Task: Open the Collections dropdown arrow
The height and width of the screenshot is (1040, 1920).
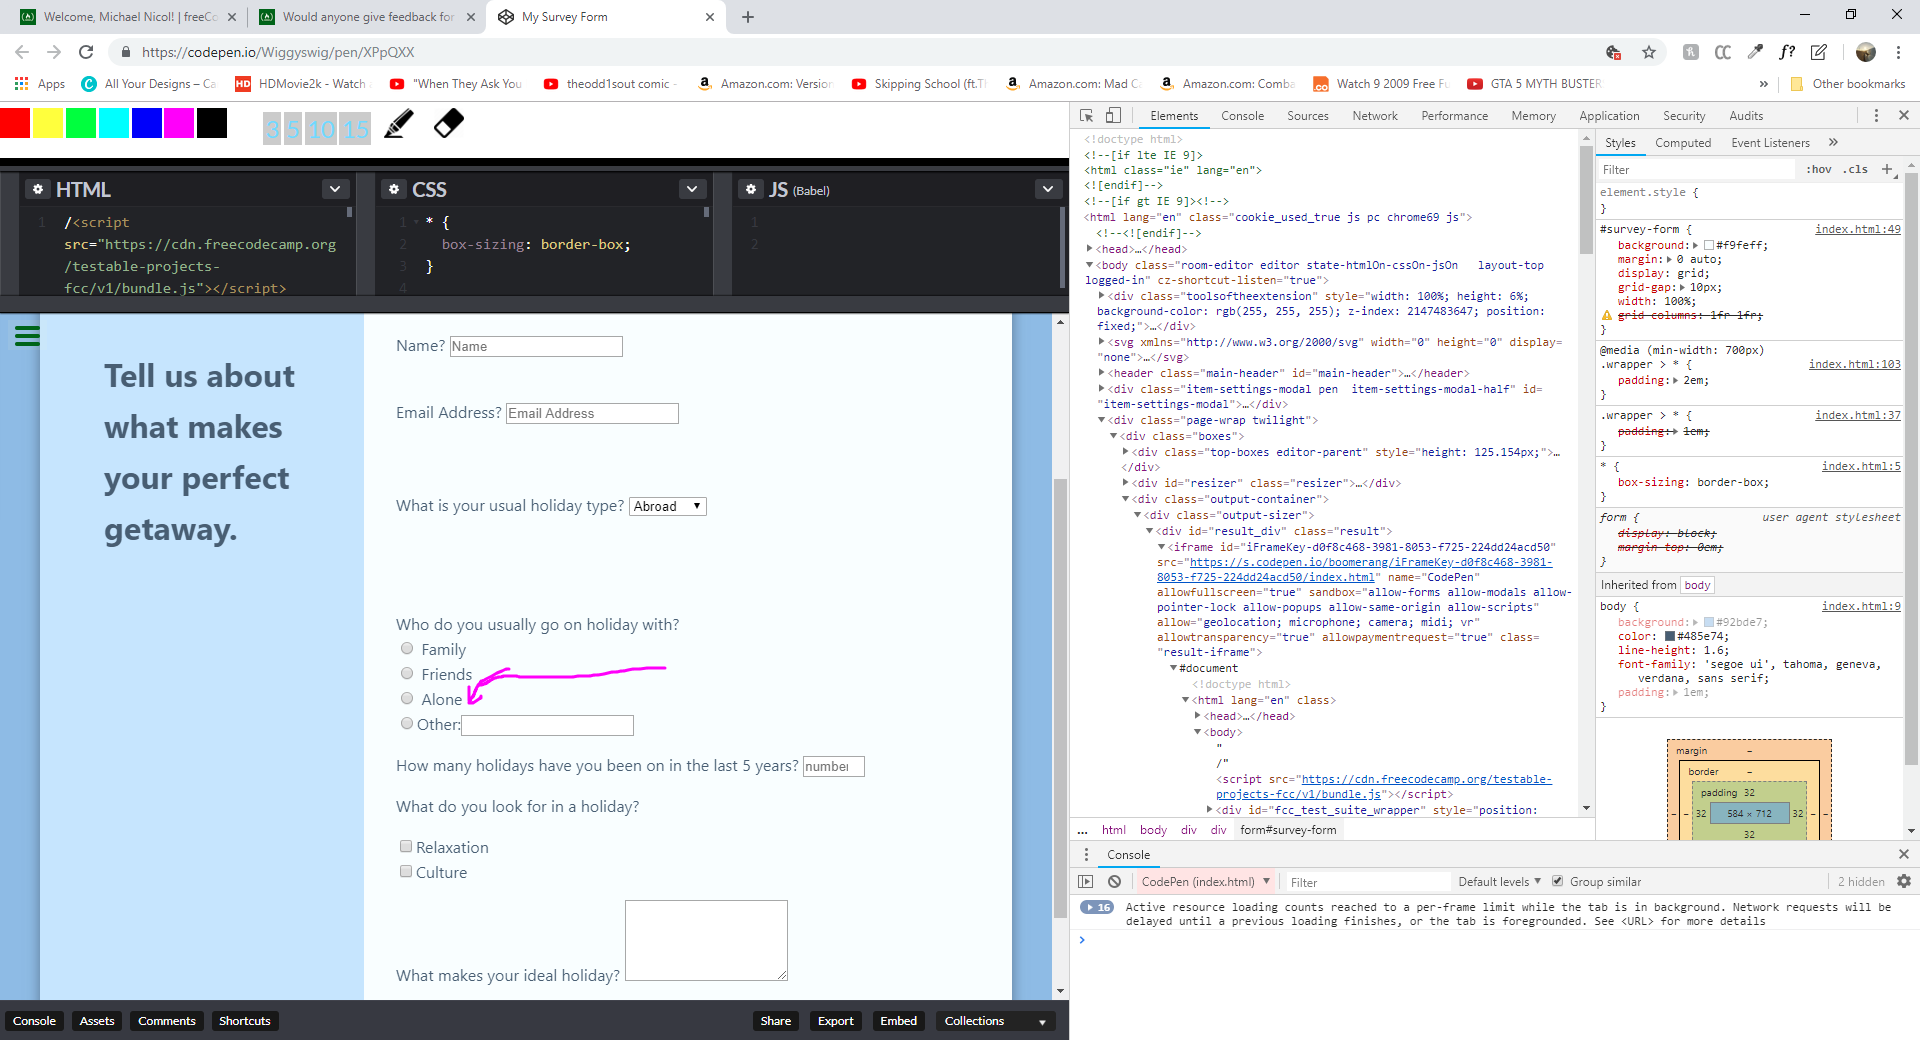Action: 1042,1022
